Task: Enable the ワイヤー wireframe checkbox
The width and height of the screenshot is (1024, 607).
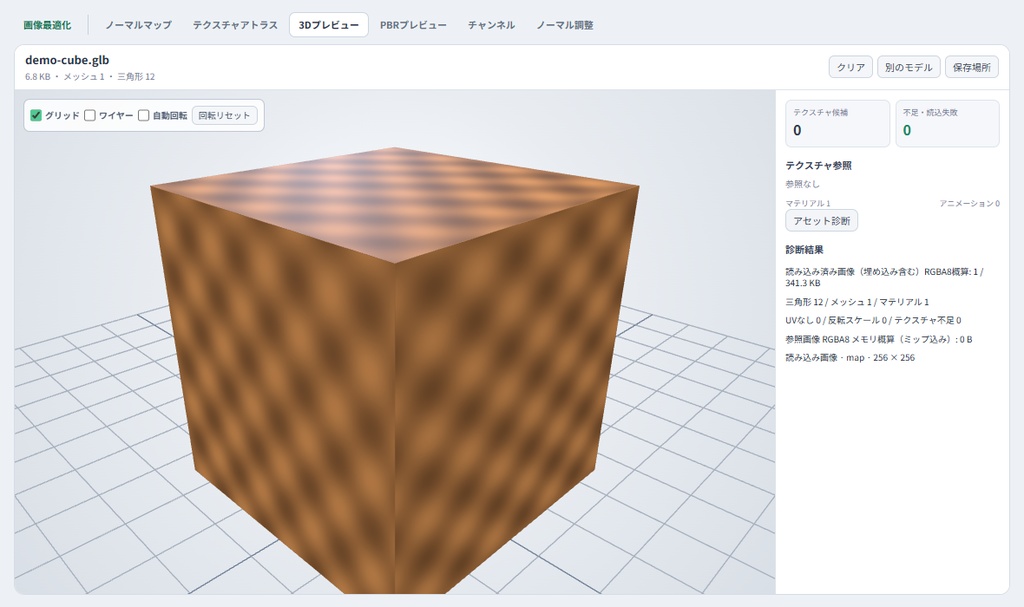Action: click(x=90, y=115)
